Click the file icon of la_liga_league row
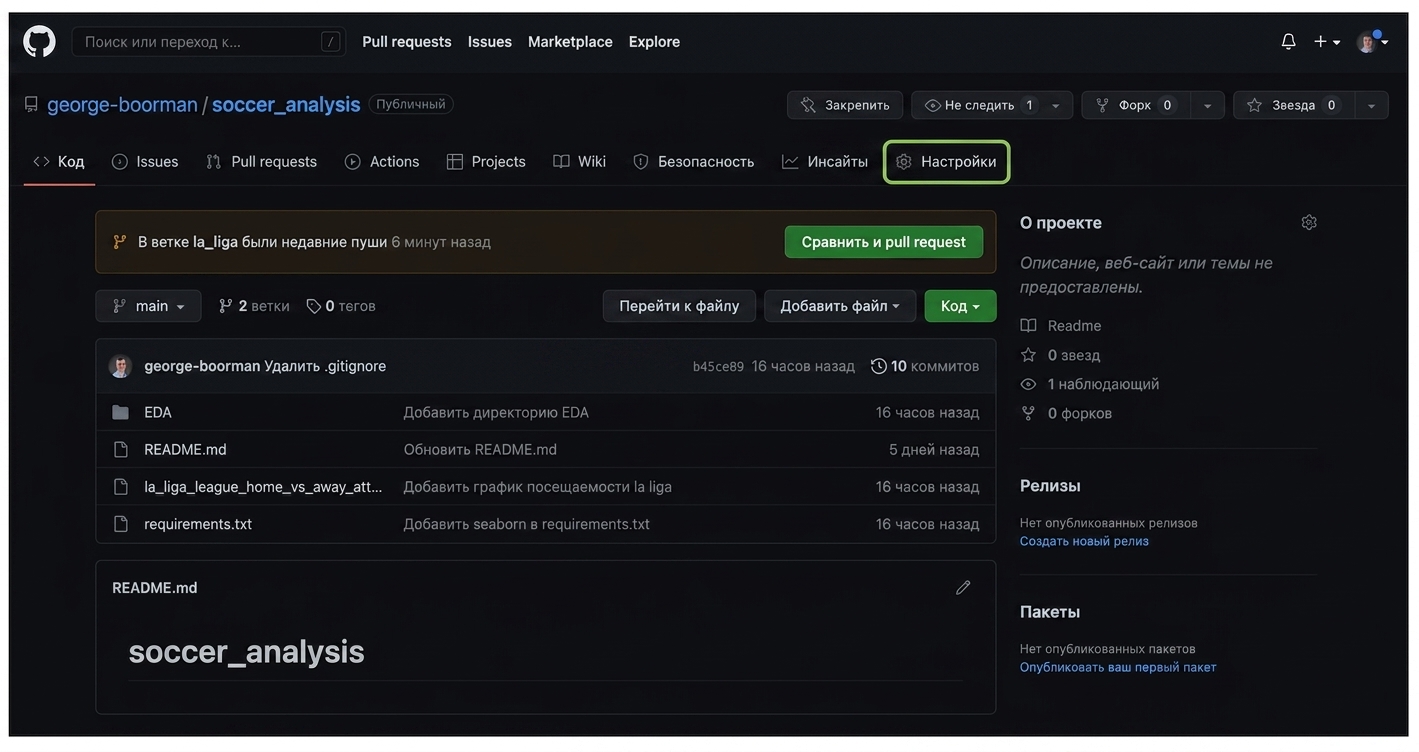The image size is (1419, 752). (121, 487)
